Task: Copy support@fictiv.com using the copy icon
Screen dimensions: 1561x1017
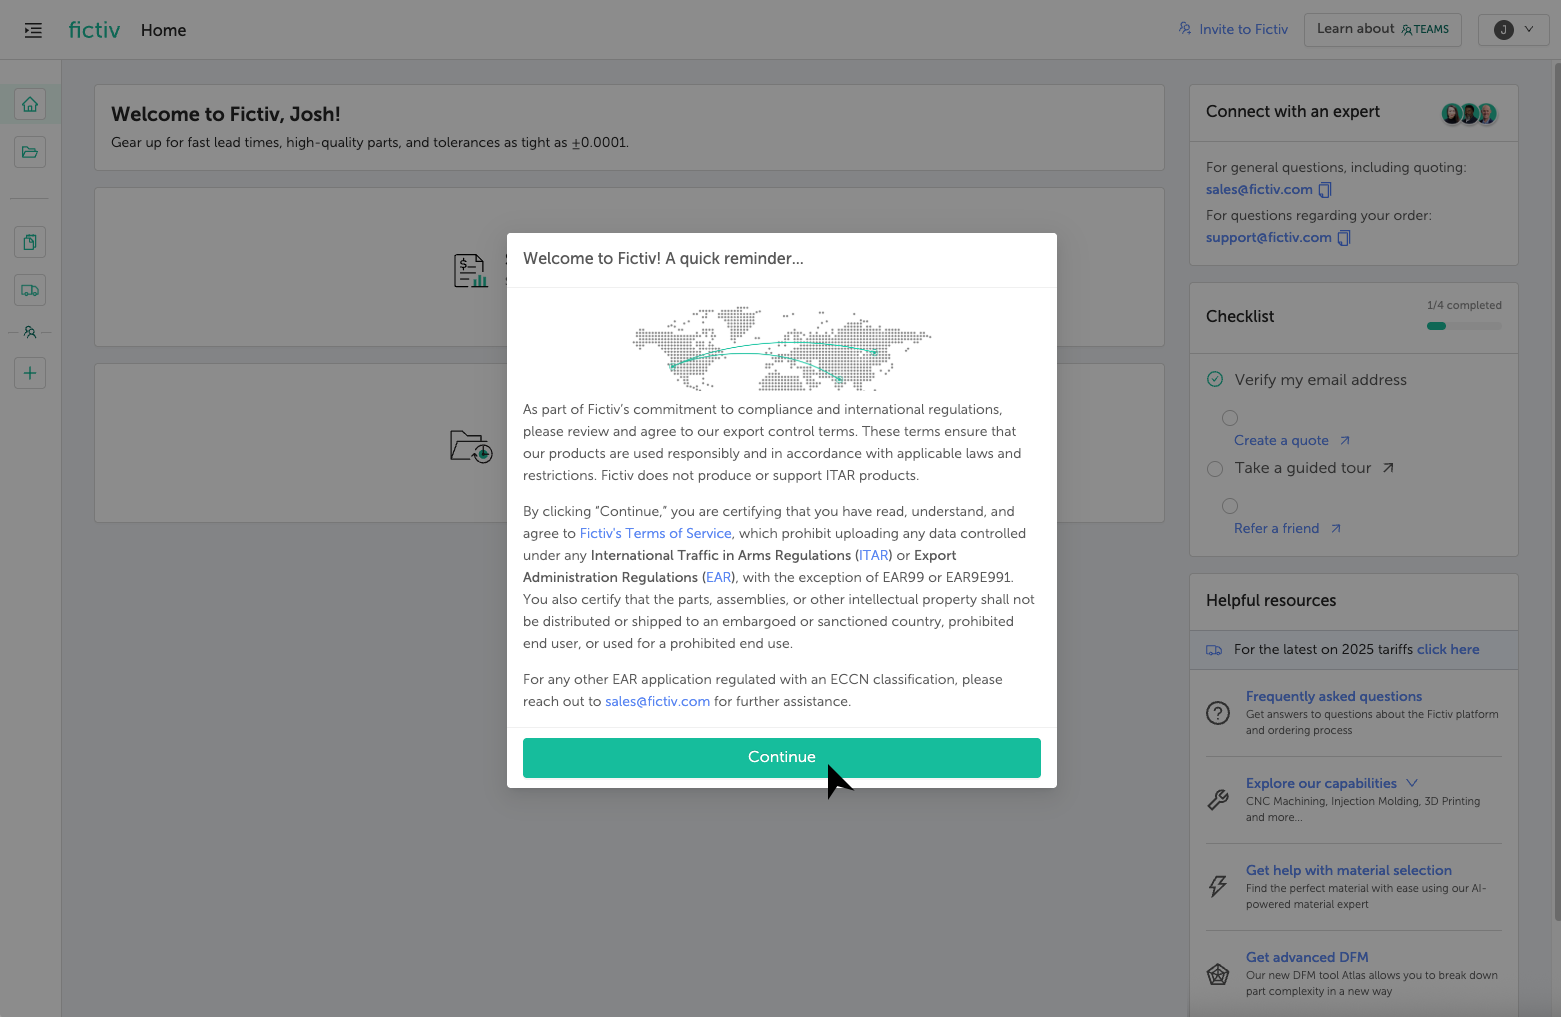Action: pos(1343,237)
